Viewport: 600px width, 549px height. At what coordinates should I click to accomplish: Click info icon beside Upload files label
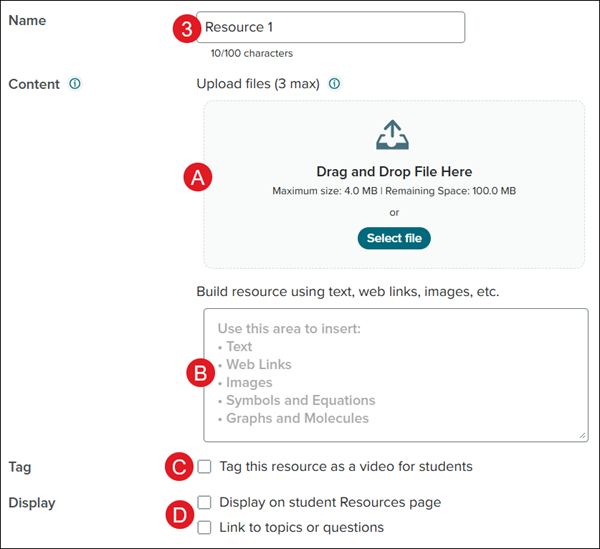[x=334, y=84]
